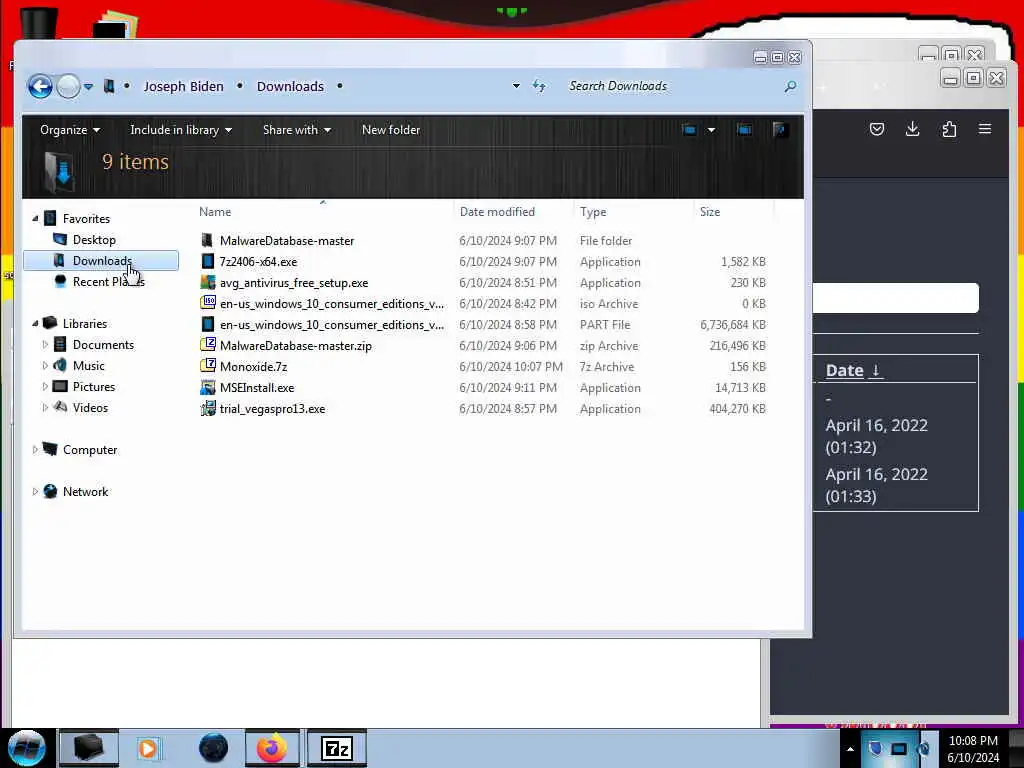Select the trial_vegaspro13.exe icon
Image resolution: width=1024 pixels, height=768 pixels.
[208, 408]
